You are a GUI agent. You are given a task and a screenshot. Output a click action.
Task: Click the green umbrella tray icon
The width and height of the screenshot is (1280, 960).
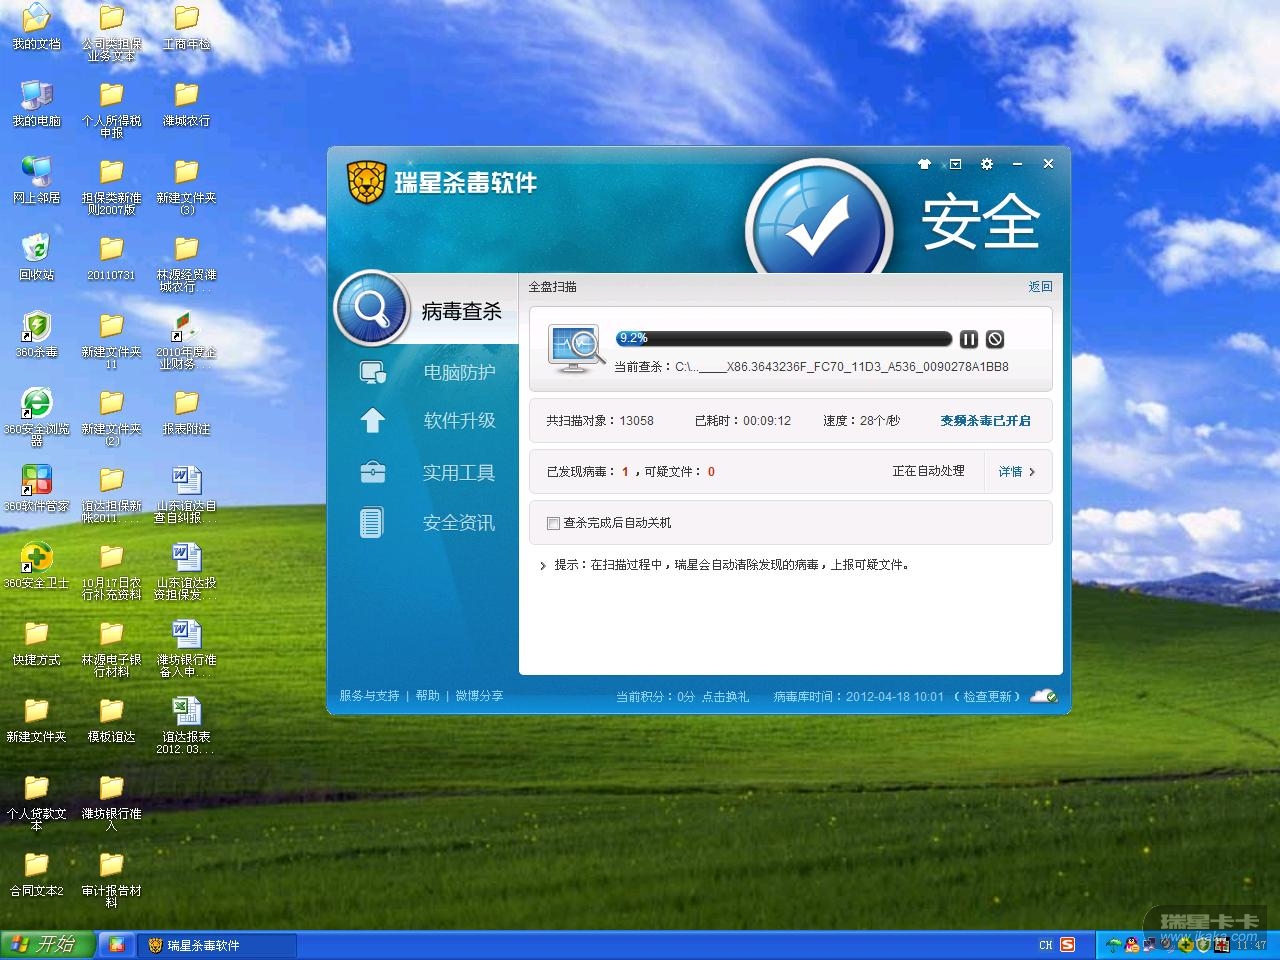pyautogui.click(x=1113, y=945)
